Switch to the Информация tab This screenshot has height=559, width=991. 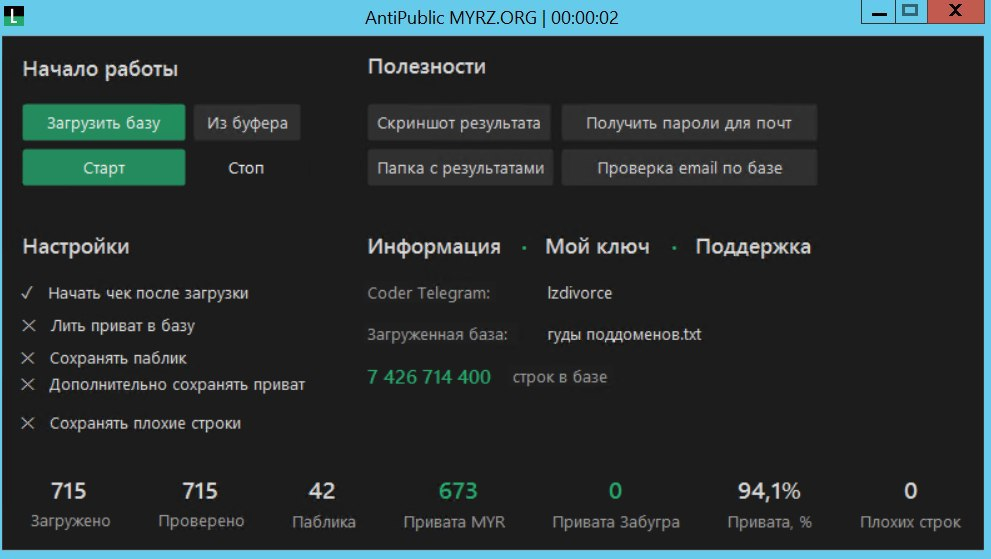tap(434, 246)
